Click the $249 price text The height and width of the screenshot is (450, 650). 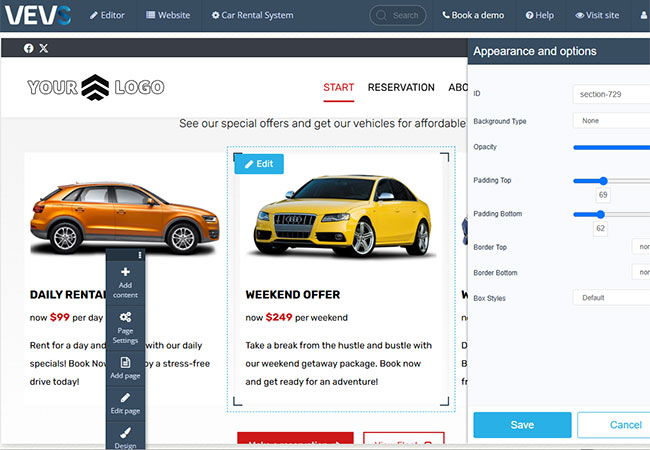(x=279, y=317)
